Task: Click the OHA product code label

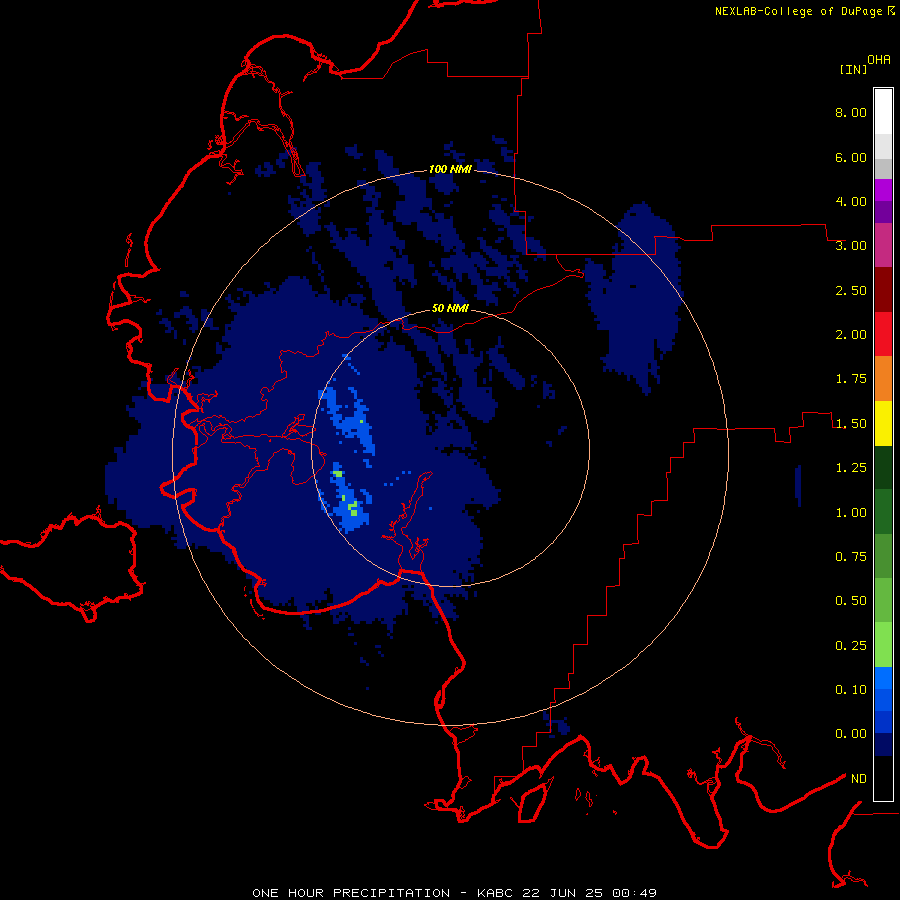Action: click(x=879, y=60)
